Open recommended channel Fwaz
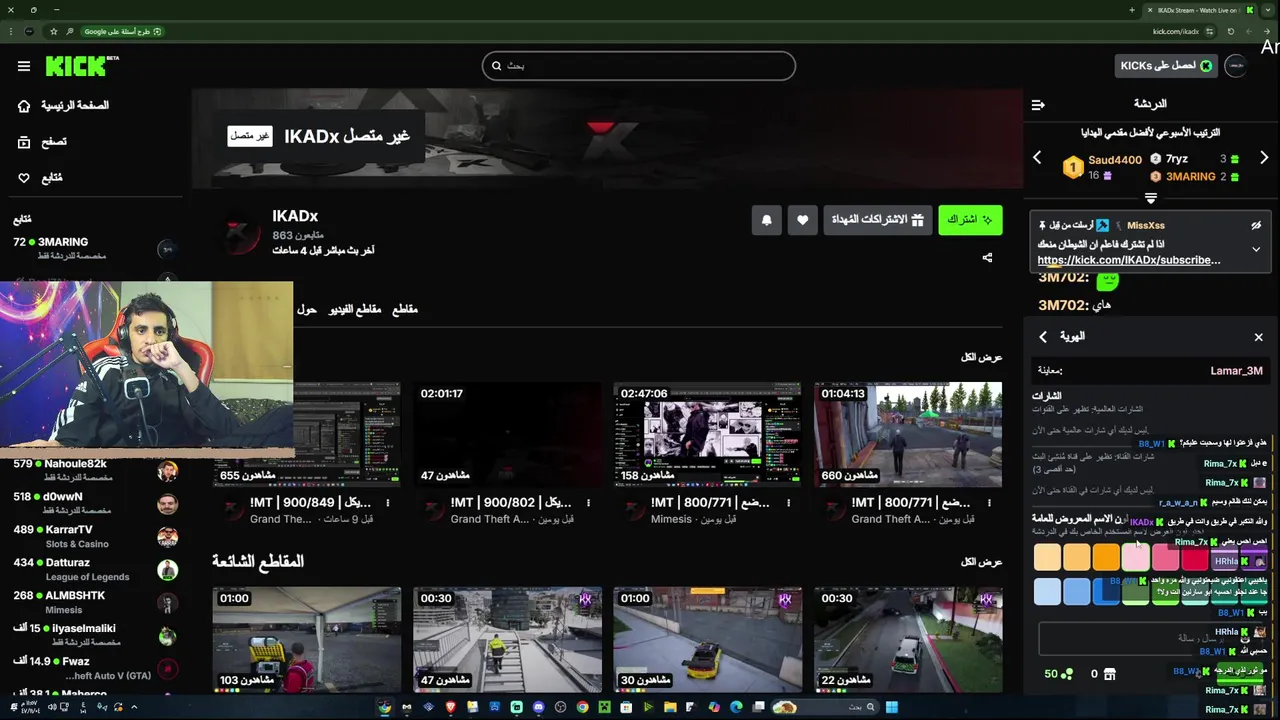 click(95, 668)
